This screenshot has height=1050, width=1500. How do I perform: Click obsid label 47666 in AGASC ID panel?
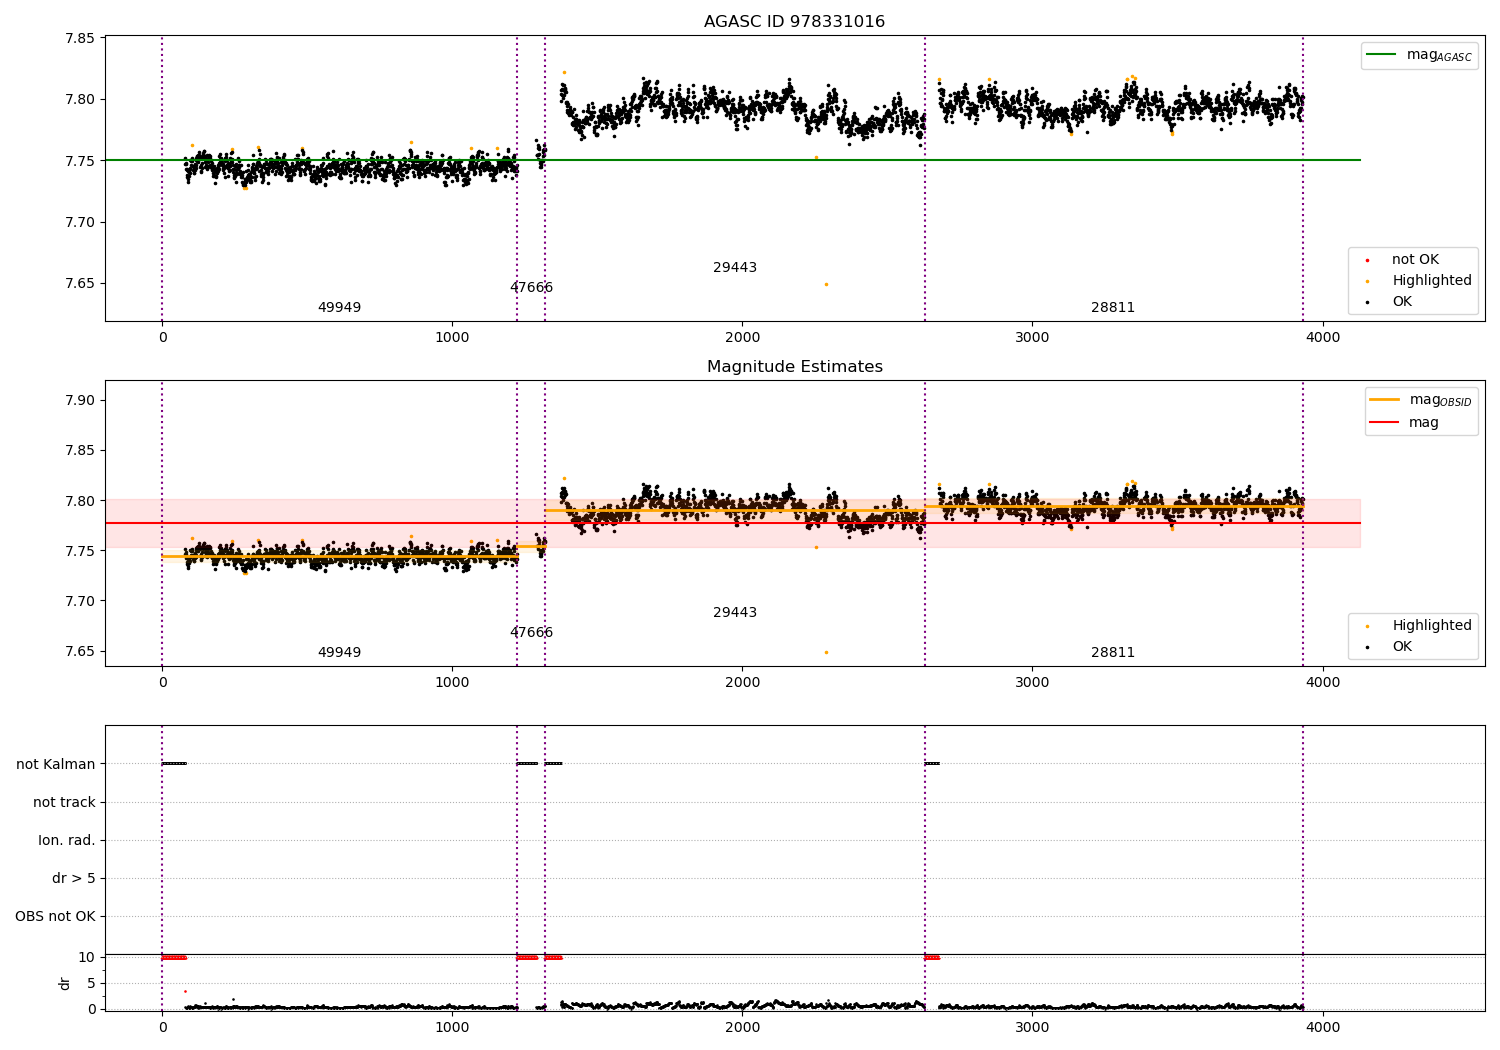coord(531,288)
